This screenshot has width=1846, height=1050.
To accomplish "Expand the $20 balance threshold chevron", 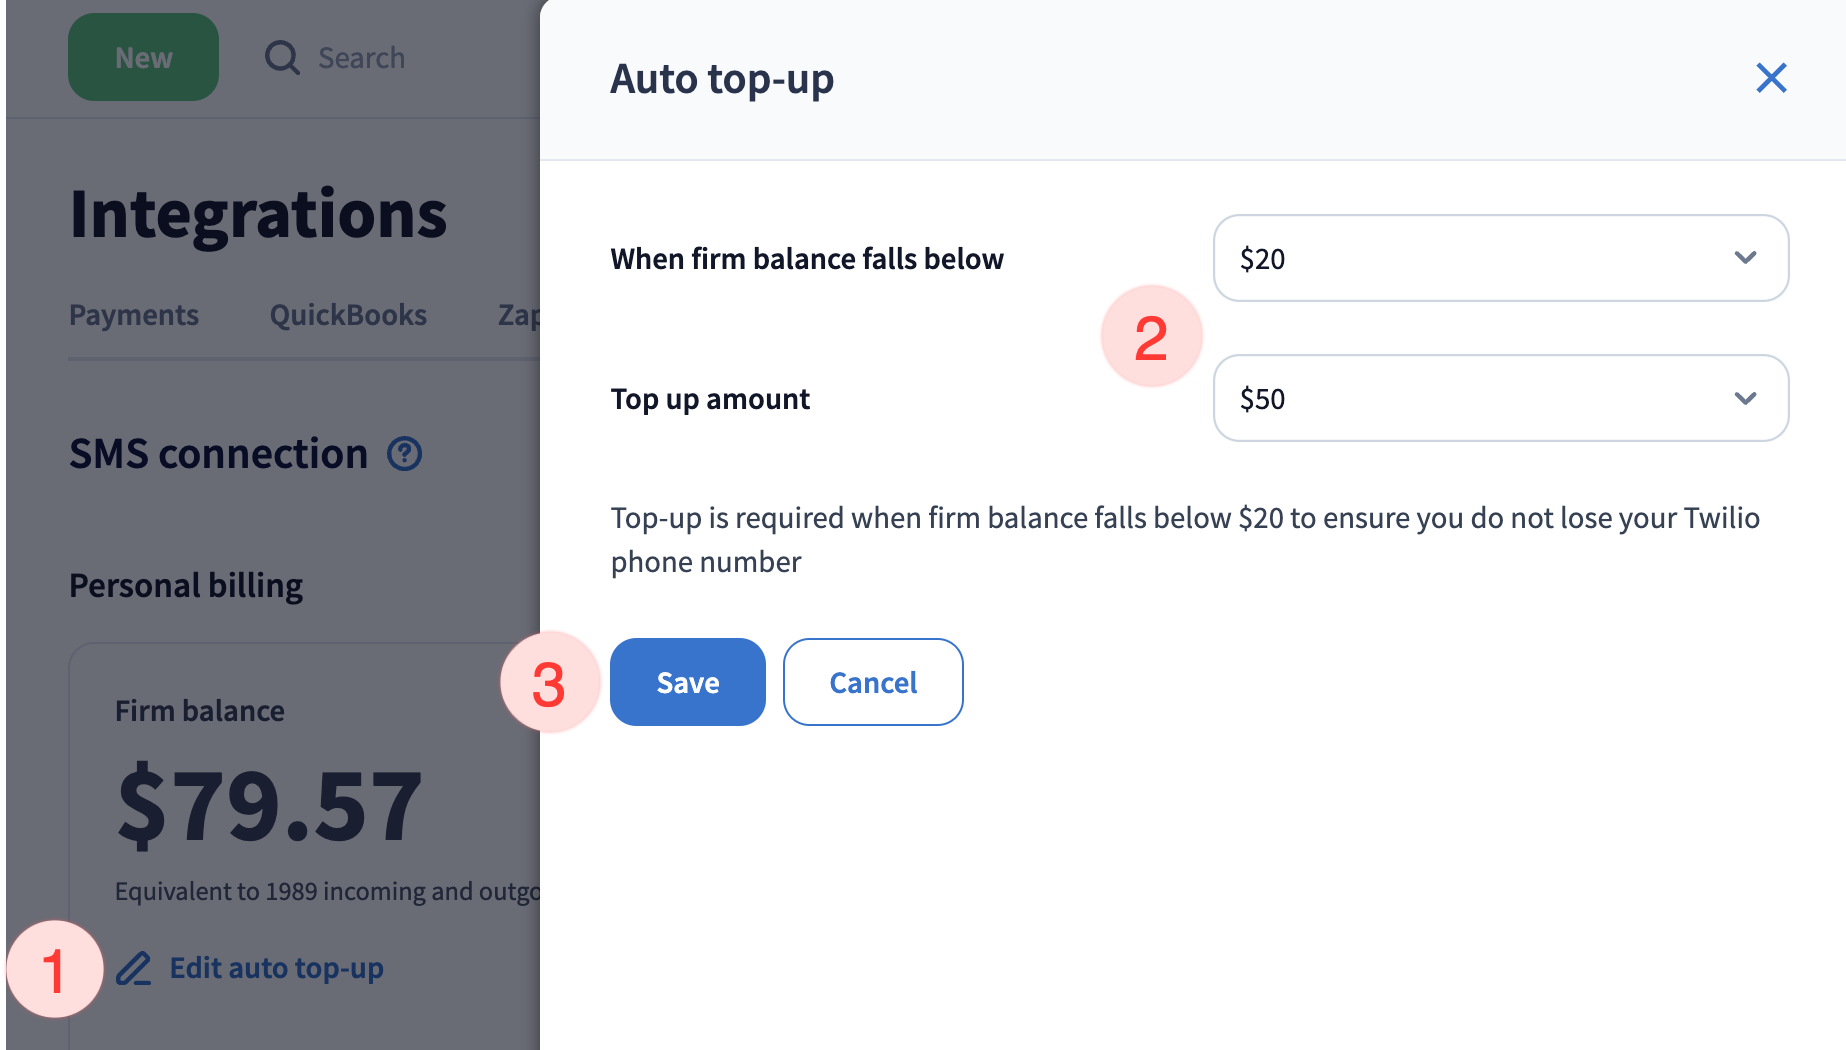I will 1745,258.
